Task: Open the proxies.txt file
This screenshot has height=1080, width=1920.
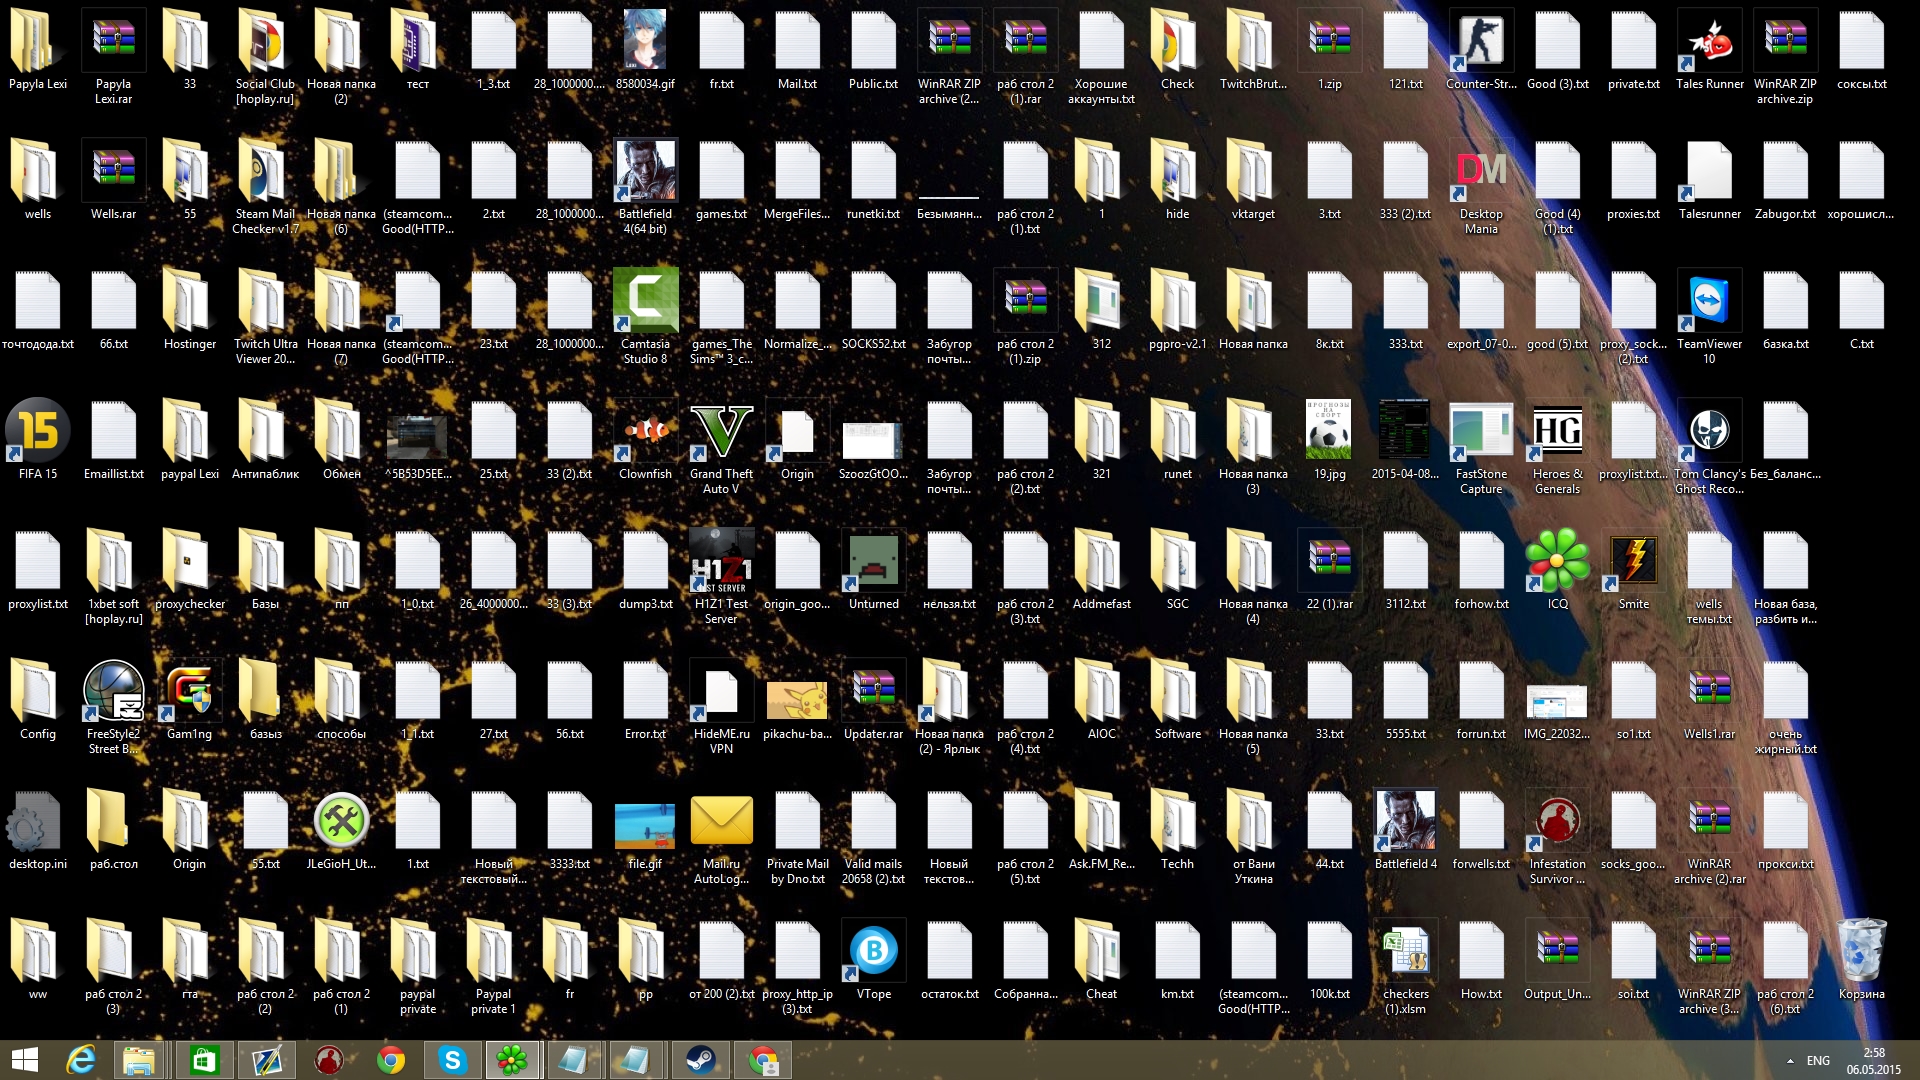Action: tap(1634, 171)
